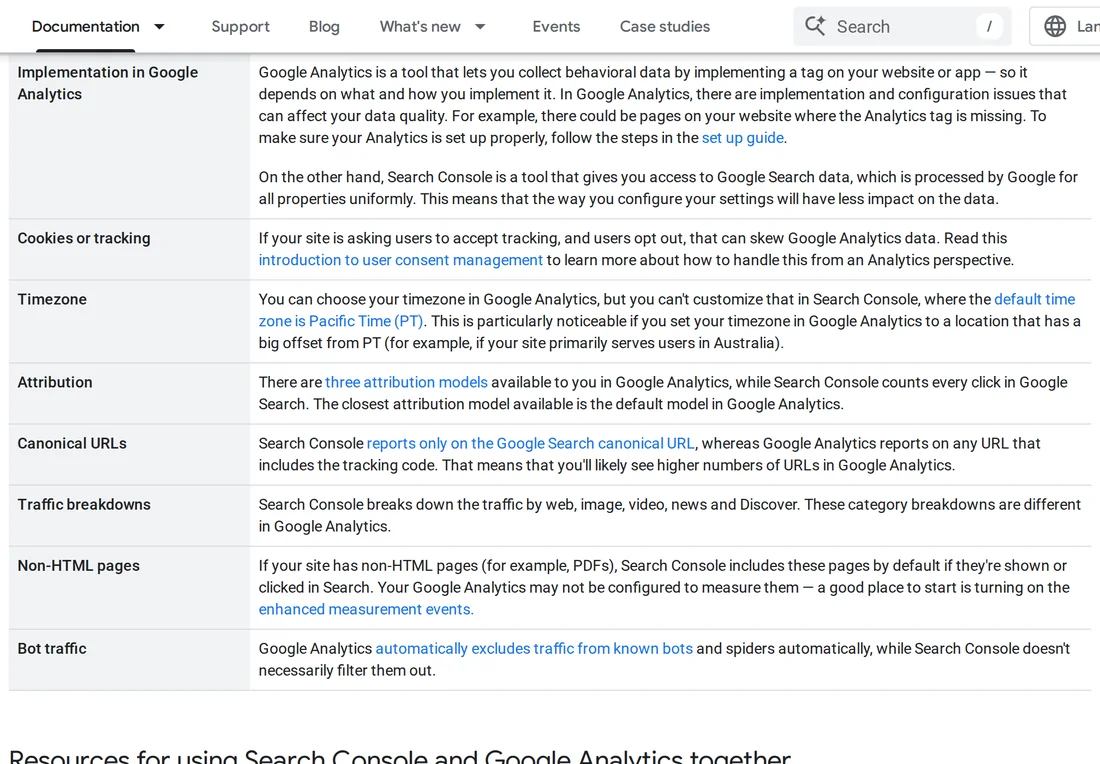Open the Events nav item

pos(556,27)
